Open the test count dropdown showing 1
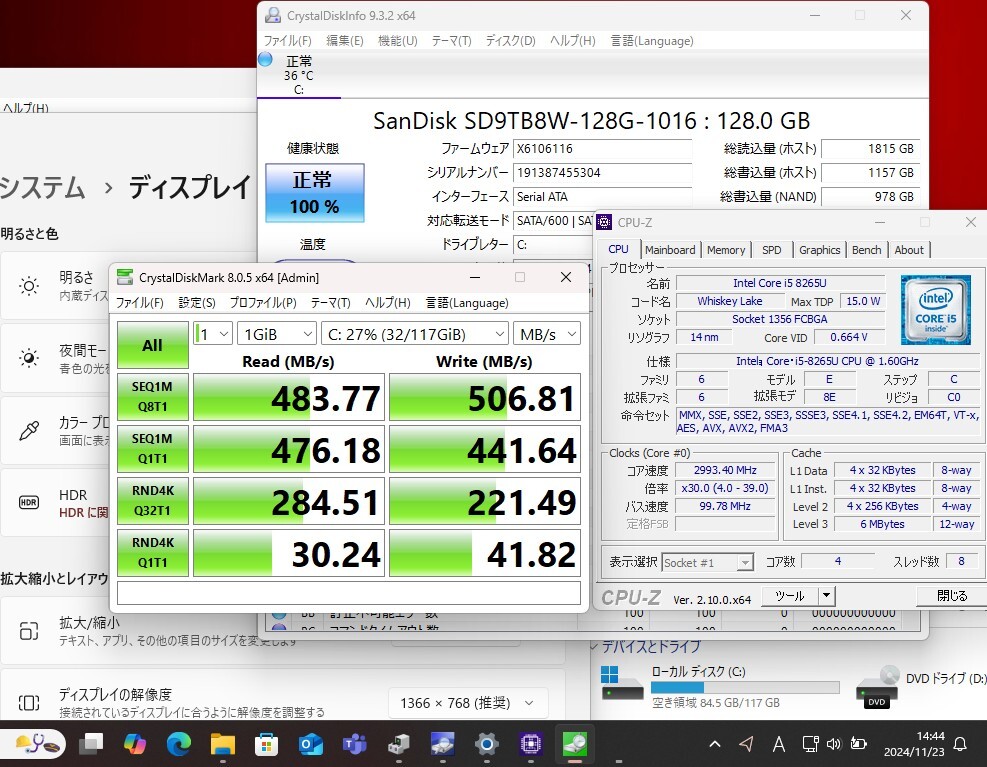The image size is (987, 767). click(x=213, y=334)
